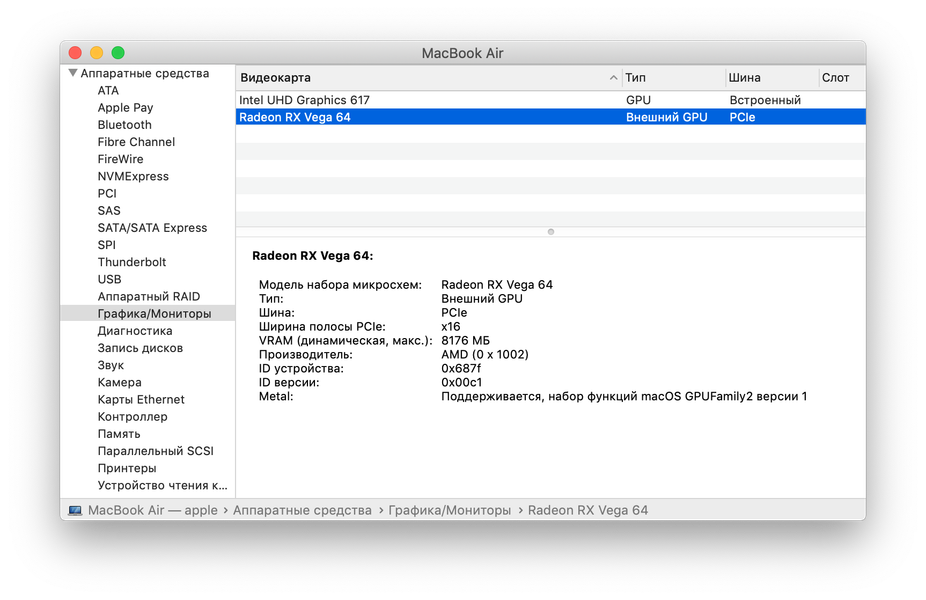Collapse the Аппаратные средства section triangle

(x=73, y=73)
